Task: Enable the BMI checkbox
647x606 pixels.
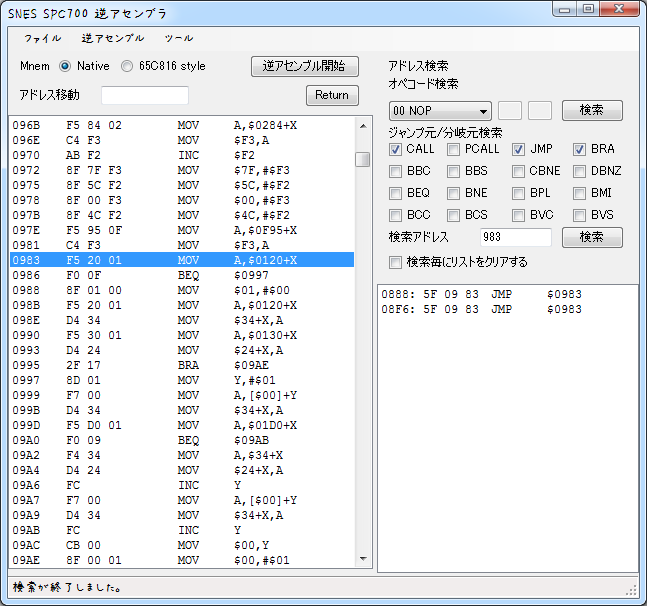Action: [x=579, y=193]
